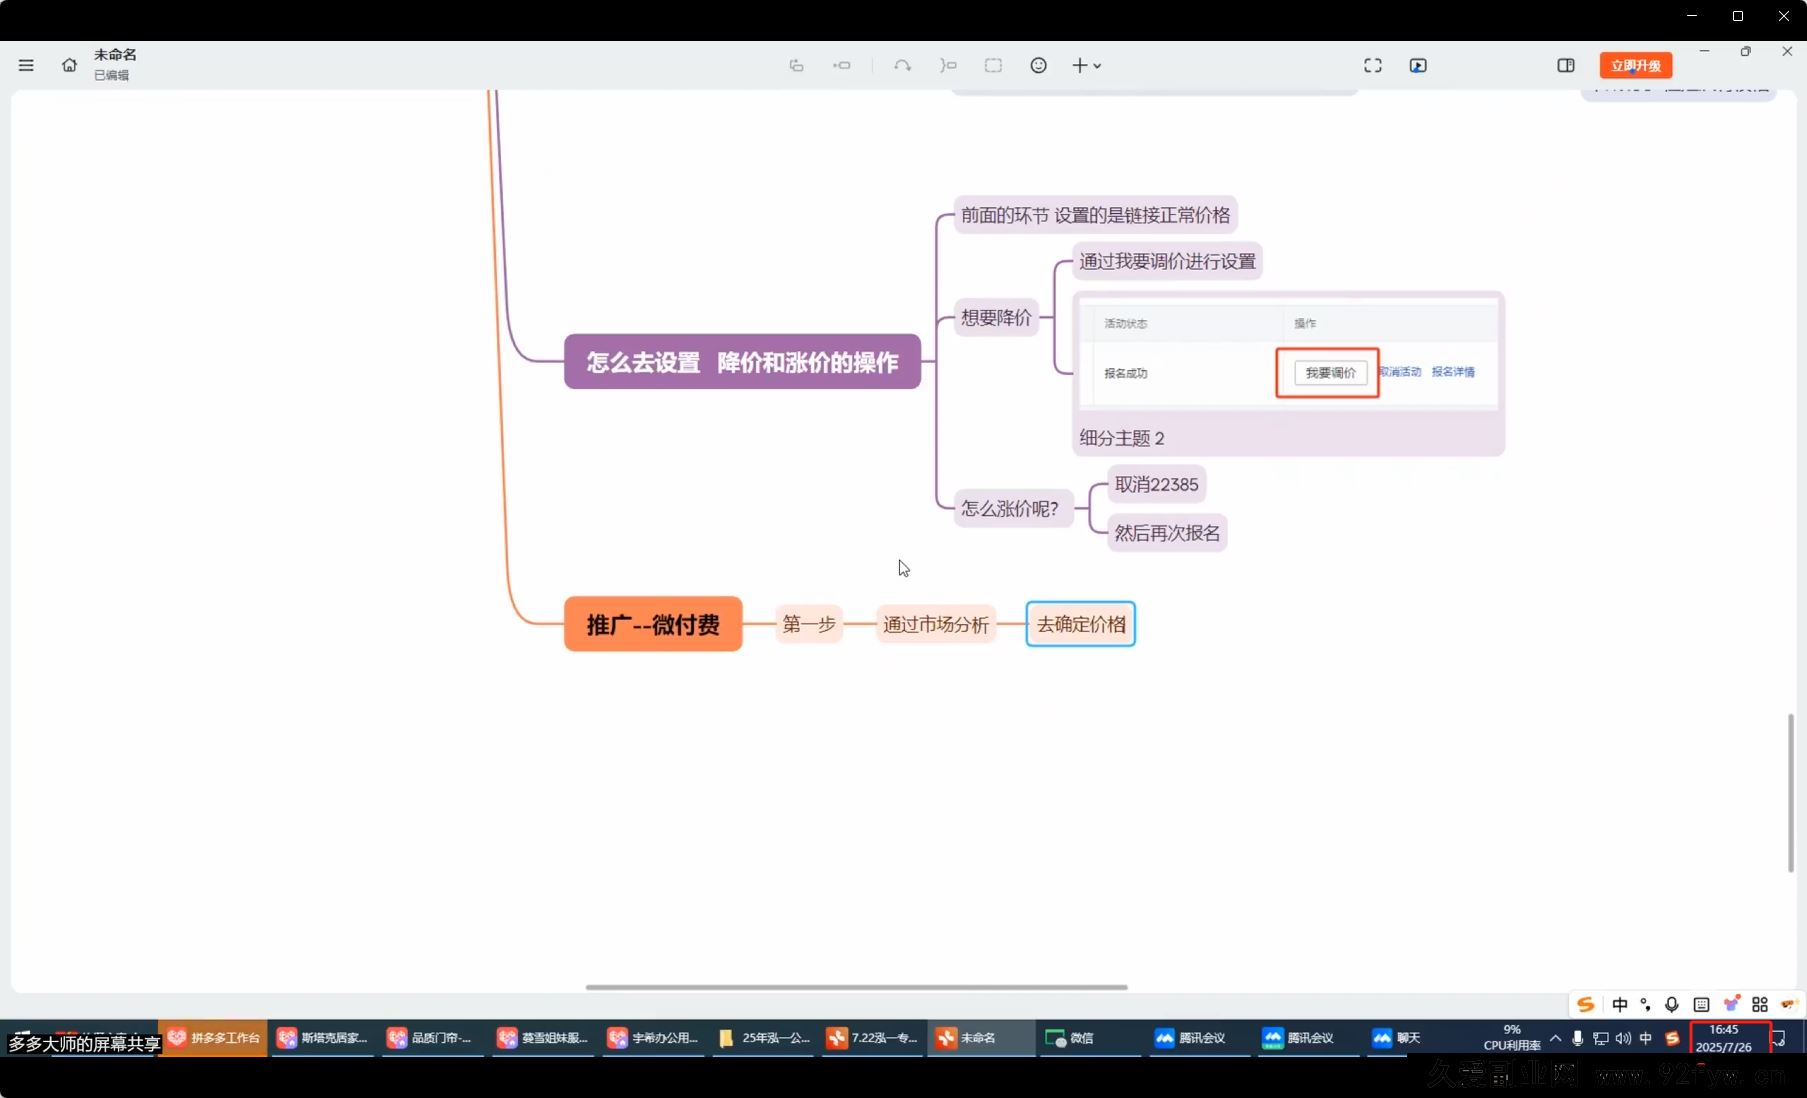Go to the home page icon
The height and width of the screenshot is (1098, 1807).
click(x=69, y=65)
